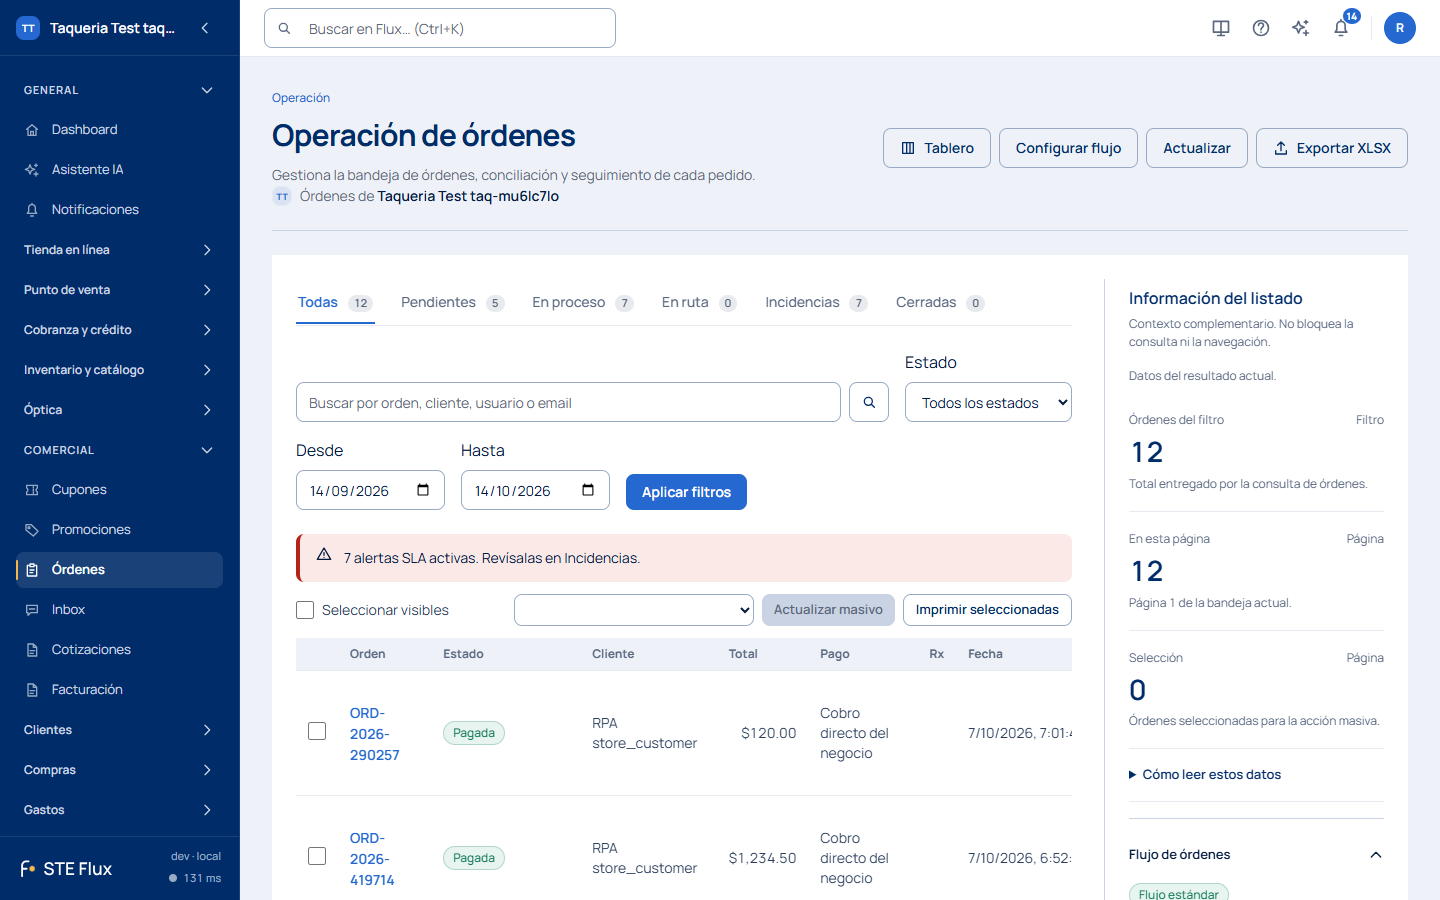Click Configurar flujo button
Viewport: 1440px width, 900px height.
click(1068, 148)
